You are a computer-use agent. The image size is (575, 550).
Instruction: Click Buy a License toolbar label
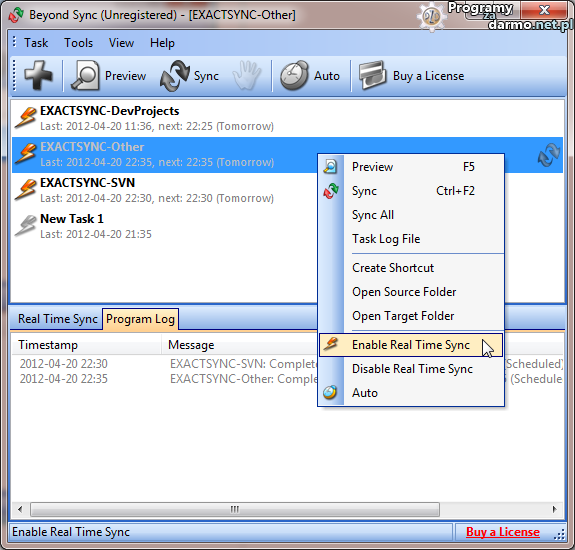point(428,76)
